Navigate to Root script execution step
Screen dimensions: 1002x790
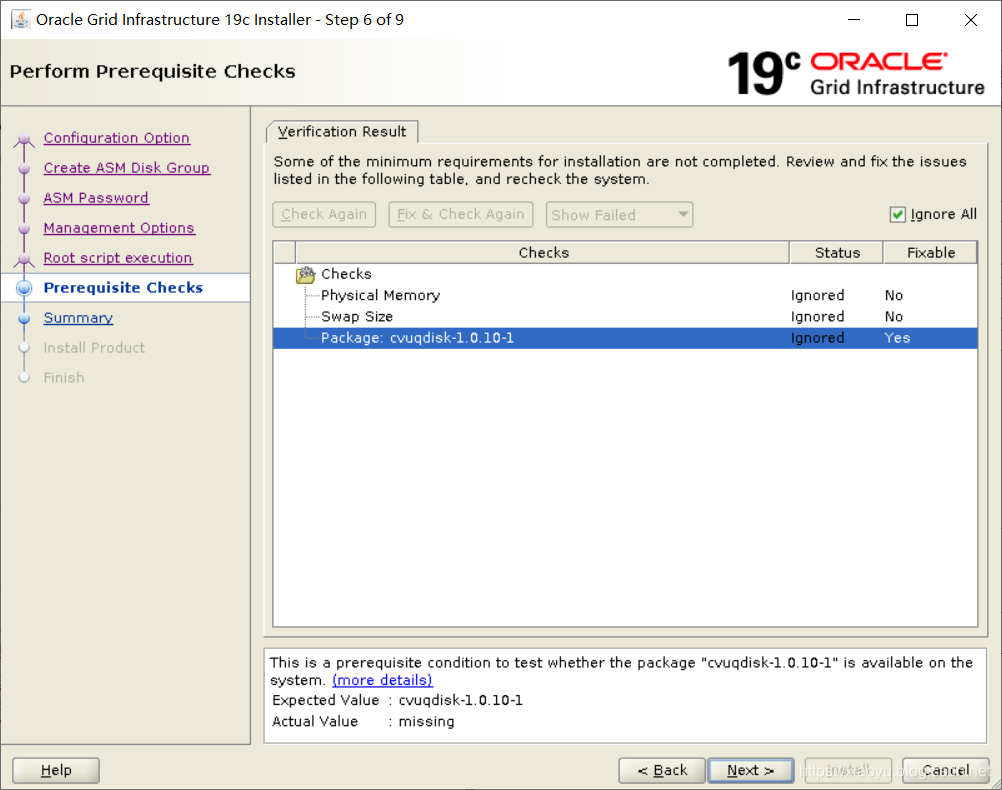click(x=118, y=258)
